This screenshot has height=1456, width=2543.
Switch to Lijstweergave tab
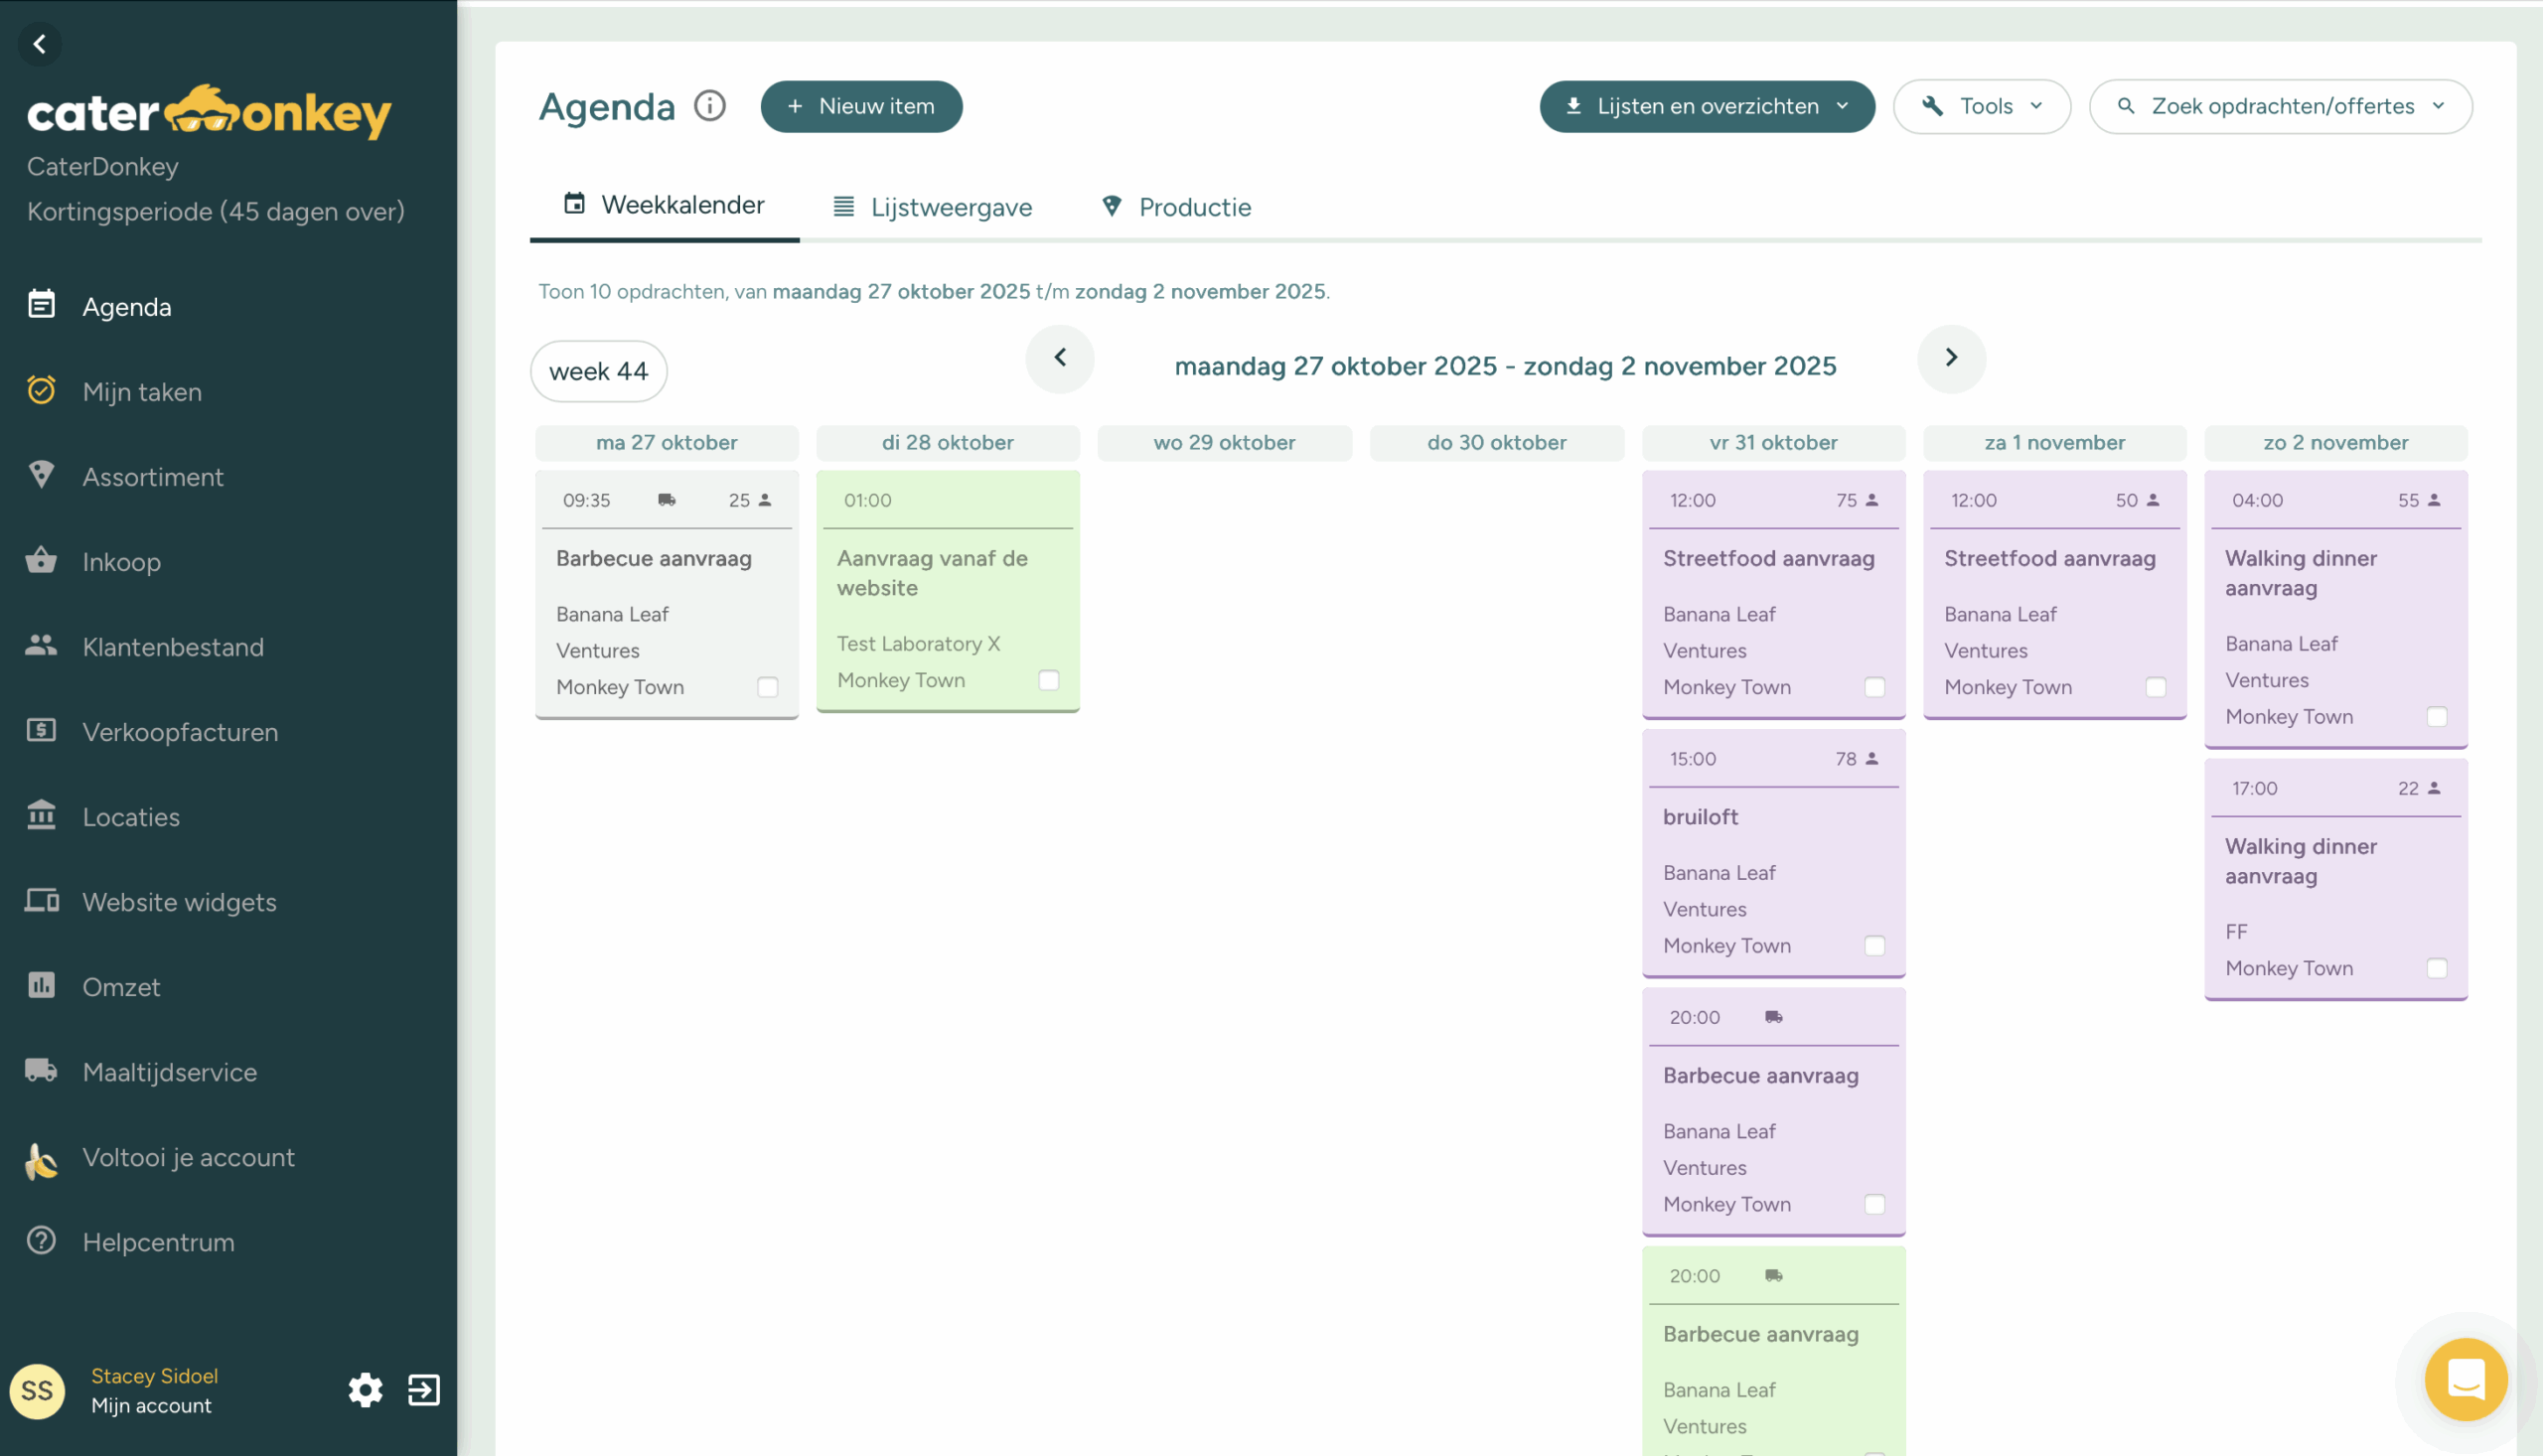pos(932,207)
